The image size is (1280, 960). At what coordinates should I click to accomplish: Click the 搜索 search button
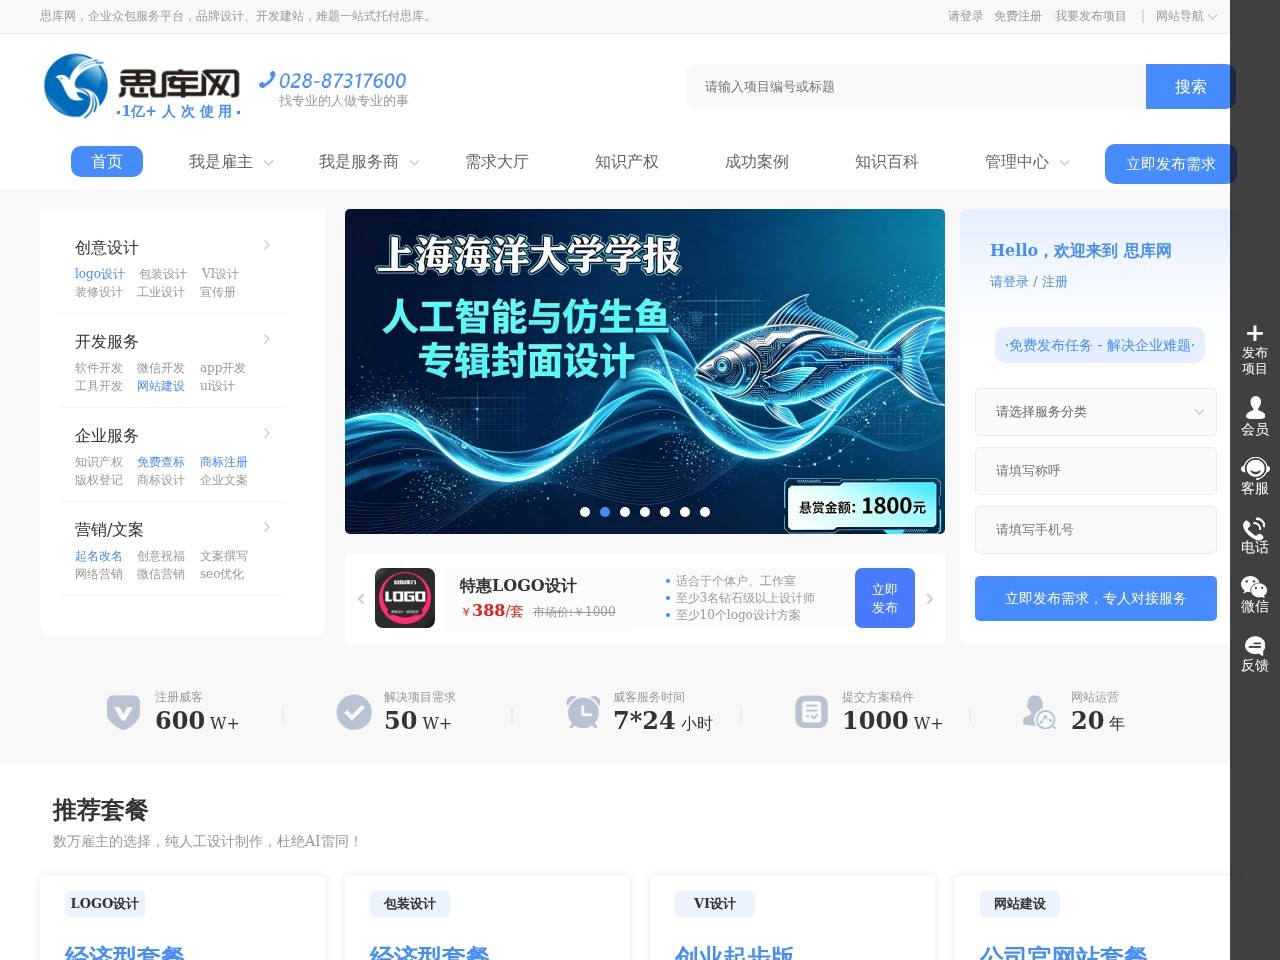point(1190,87)
